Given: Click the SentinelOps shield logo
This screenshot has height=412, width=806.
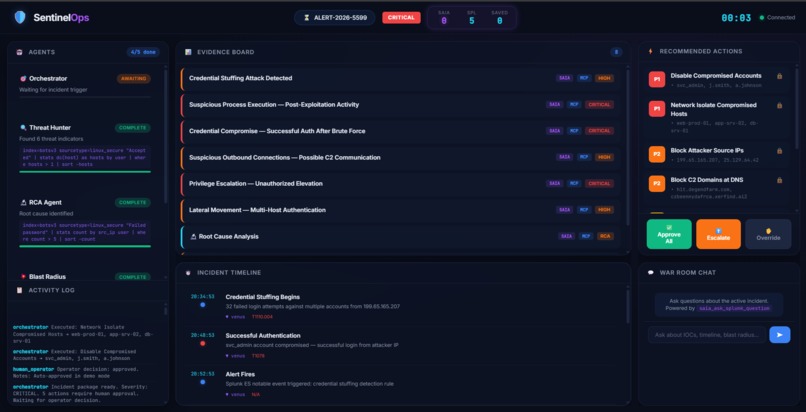Looking at the screenshot, I should (20, 17).
